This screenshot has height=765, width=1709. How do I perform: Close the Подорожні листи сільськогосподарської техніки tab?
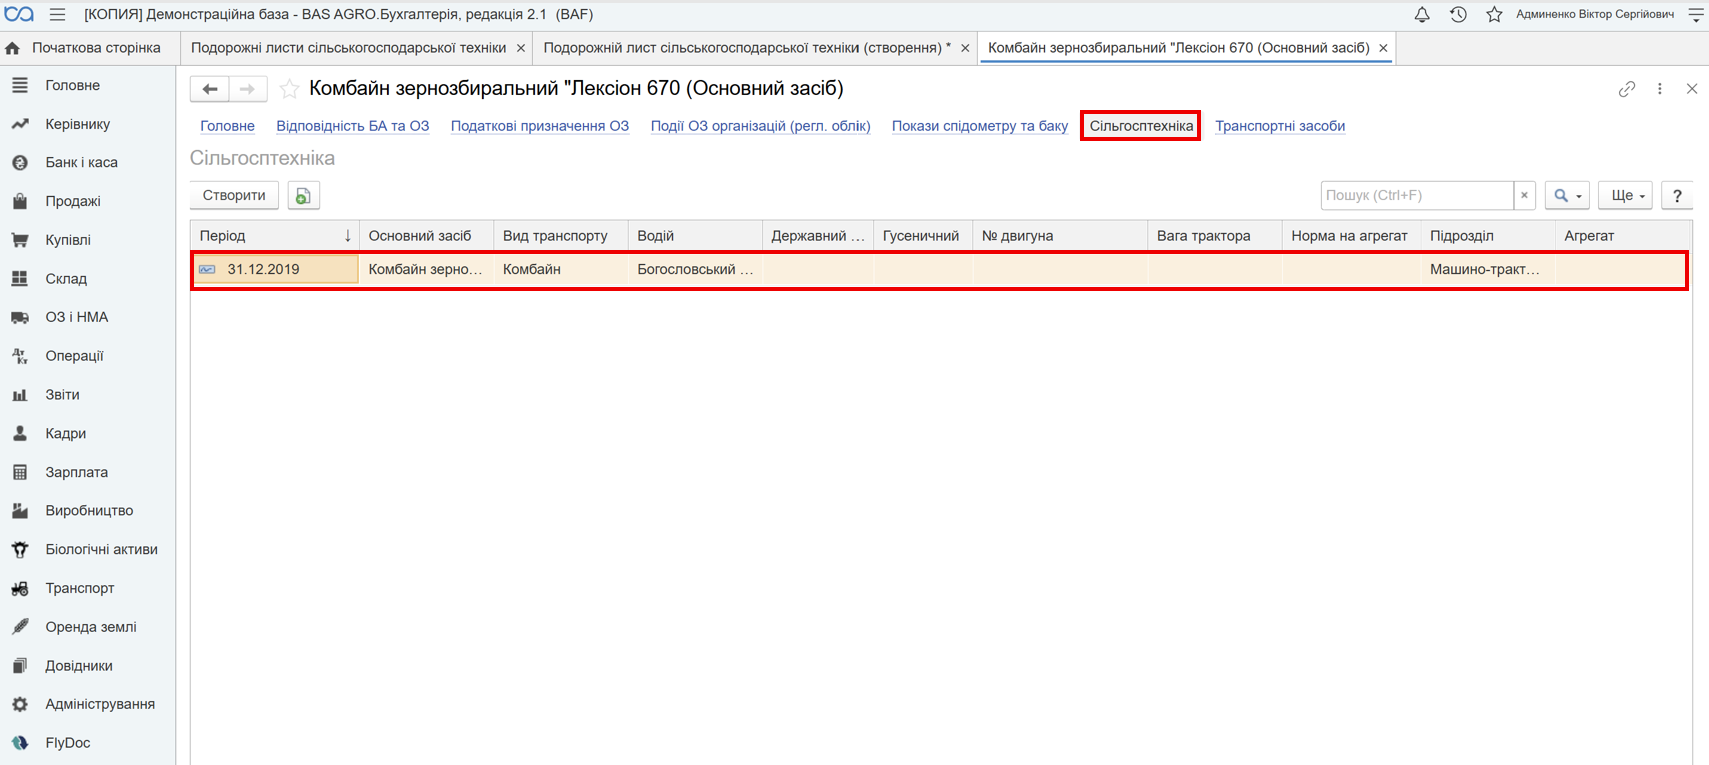click(x=521, y=48)
